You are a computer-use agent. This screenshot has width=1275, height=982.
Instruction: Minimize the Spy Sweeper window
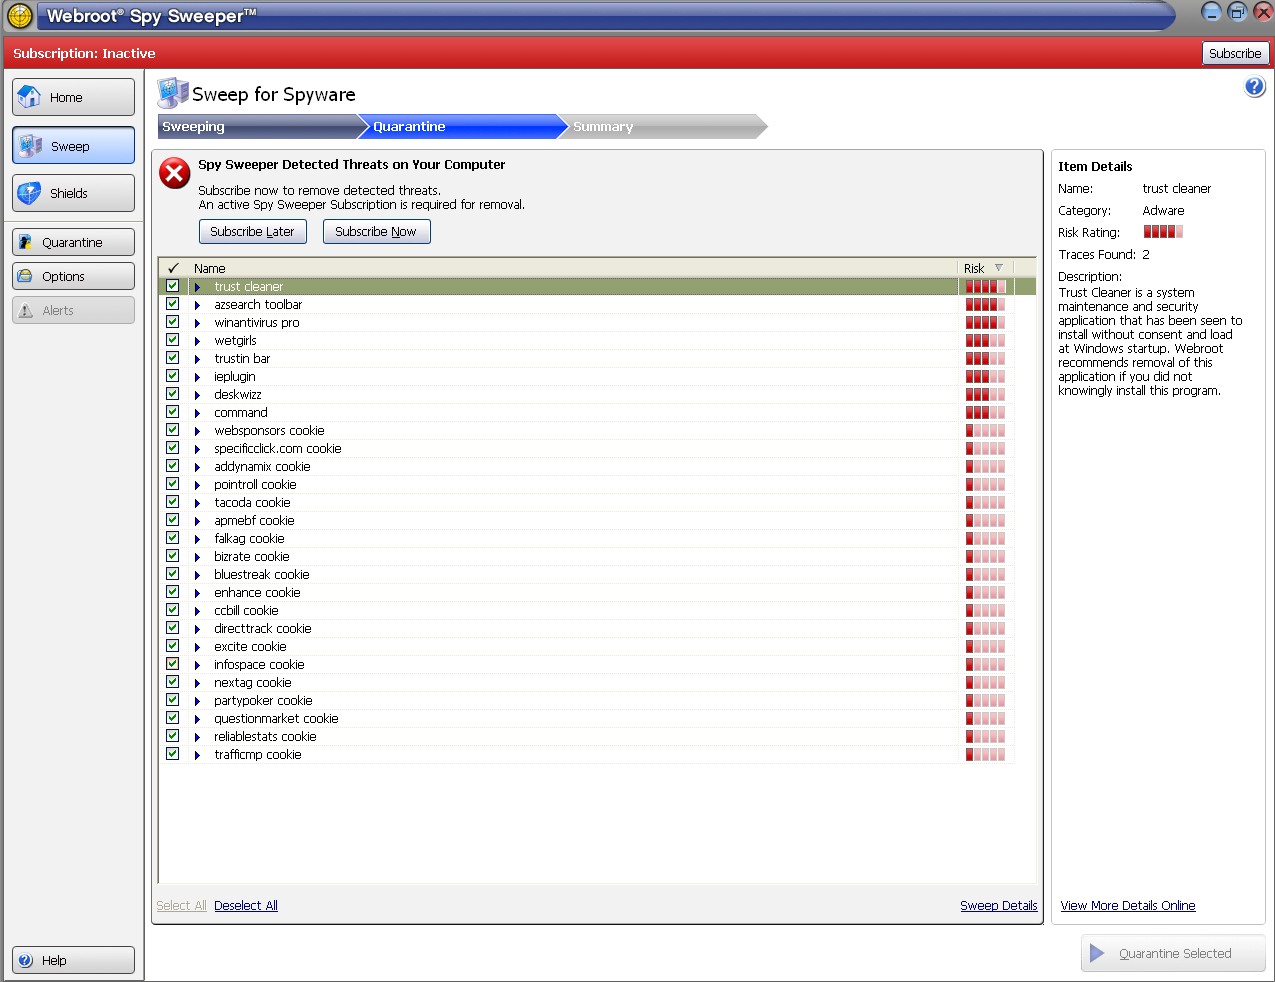tap(1211, 12)
